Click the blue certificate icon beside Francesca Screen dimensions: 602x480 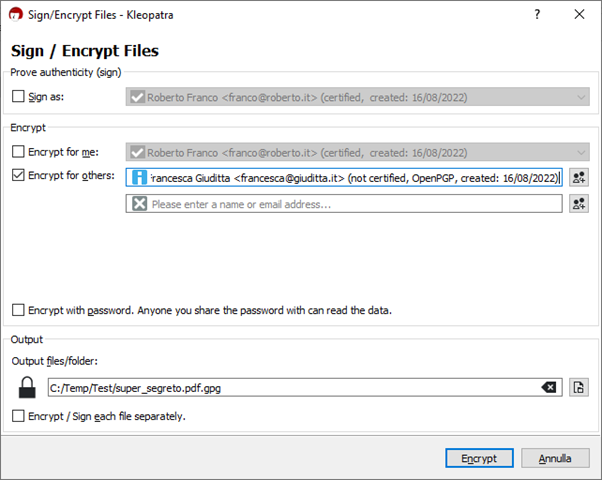coord(139,178)
